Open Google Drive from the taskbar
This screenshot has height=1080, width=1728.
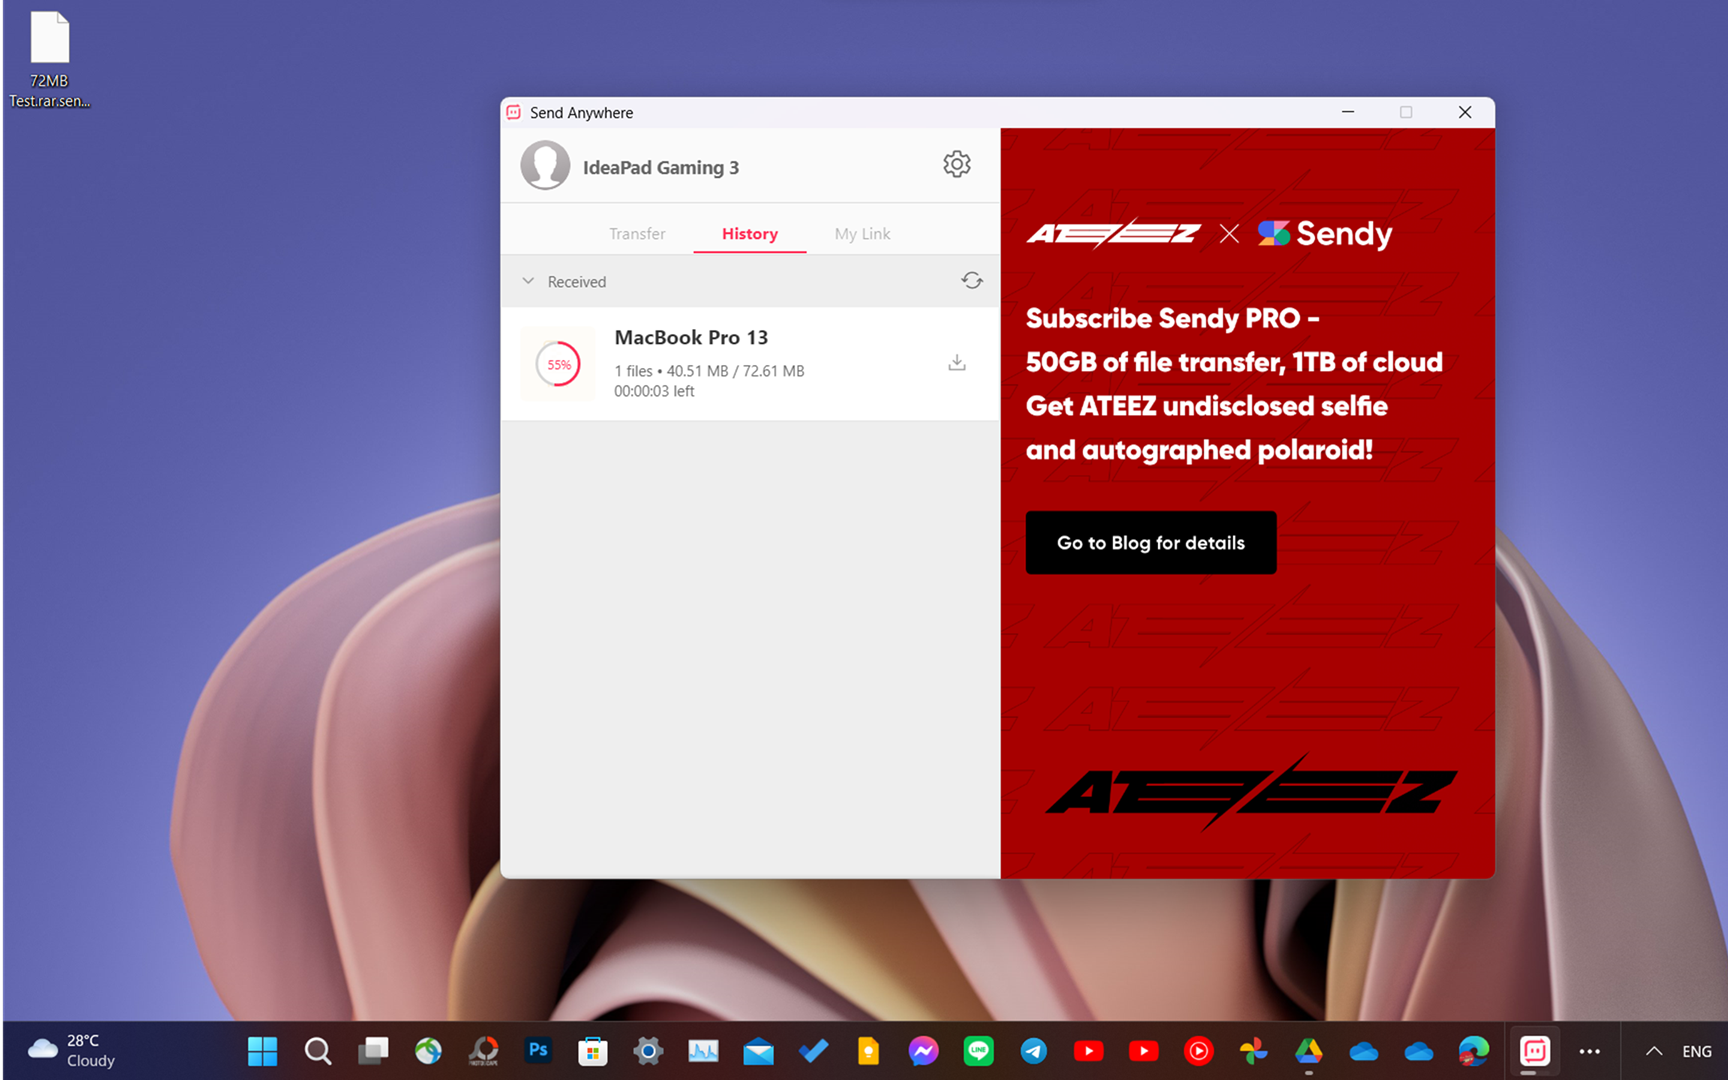pyautogui.click(x=1308, y=1050)
